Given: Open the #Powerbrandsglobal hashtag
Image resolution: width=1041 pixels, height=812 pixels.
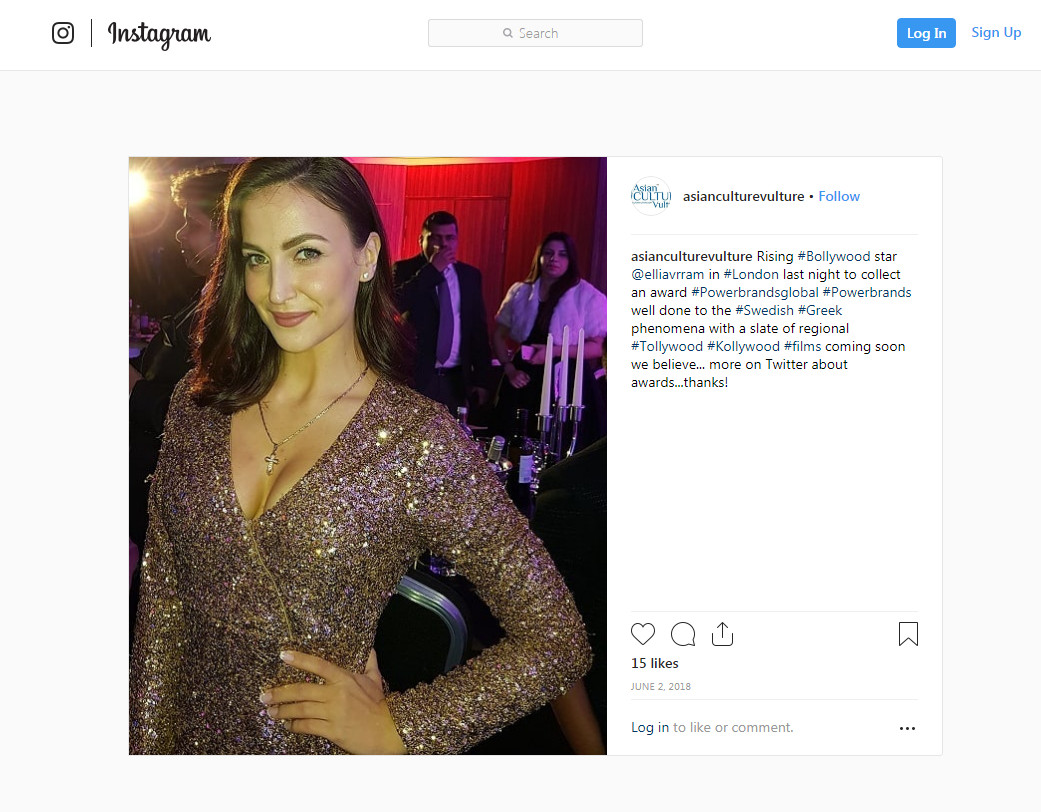Looking at the screenshot, I should click(755, 292).
